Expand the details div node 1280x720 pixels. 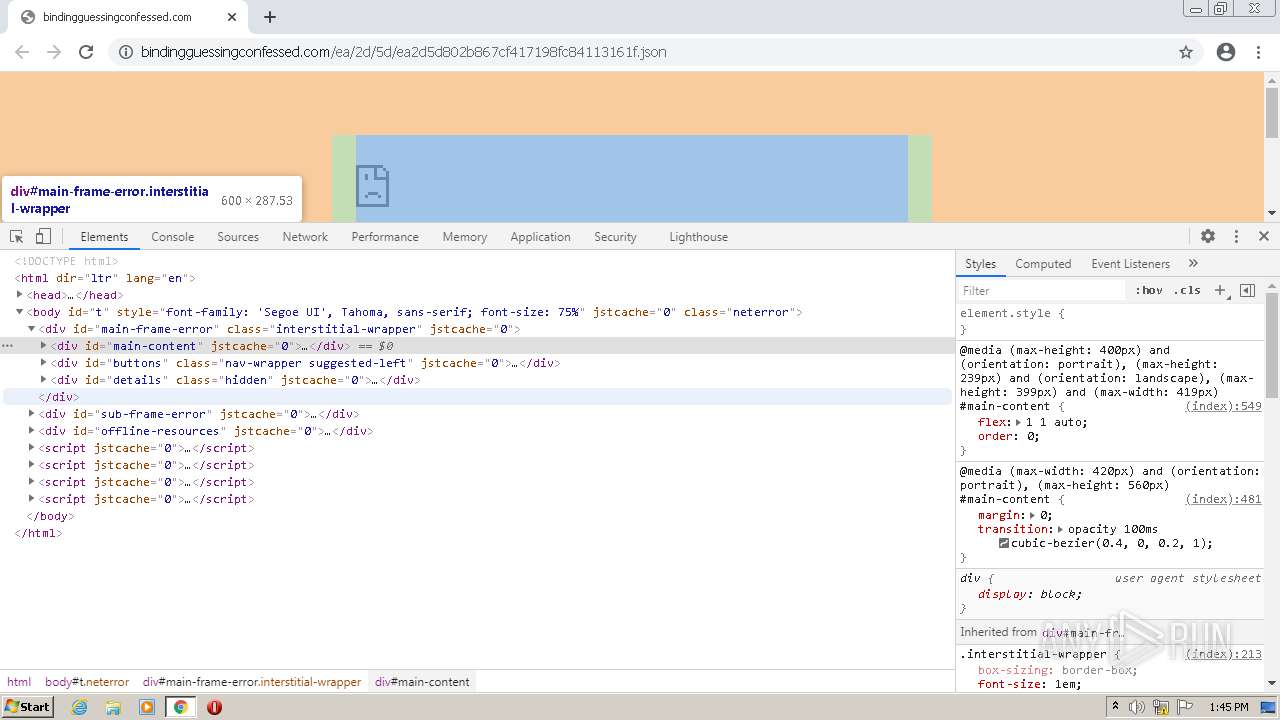tap(44, 380)
